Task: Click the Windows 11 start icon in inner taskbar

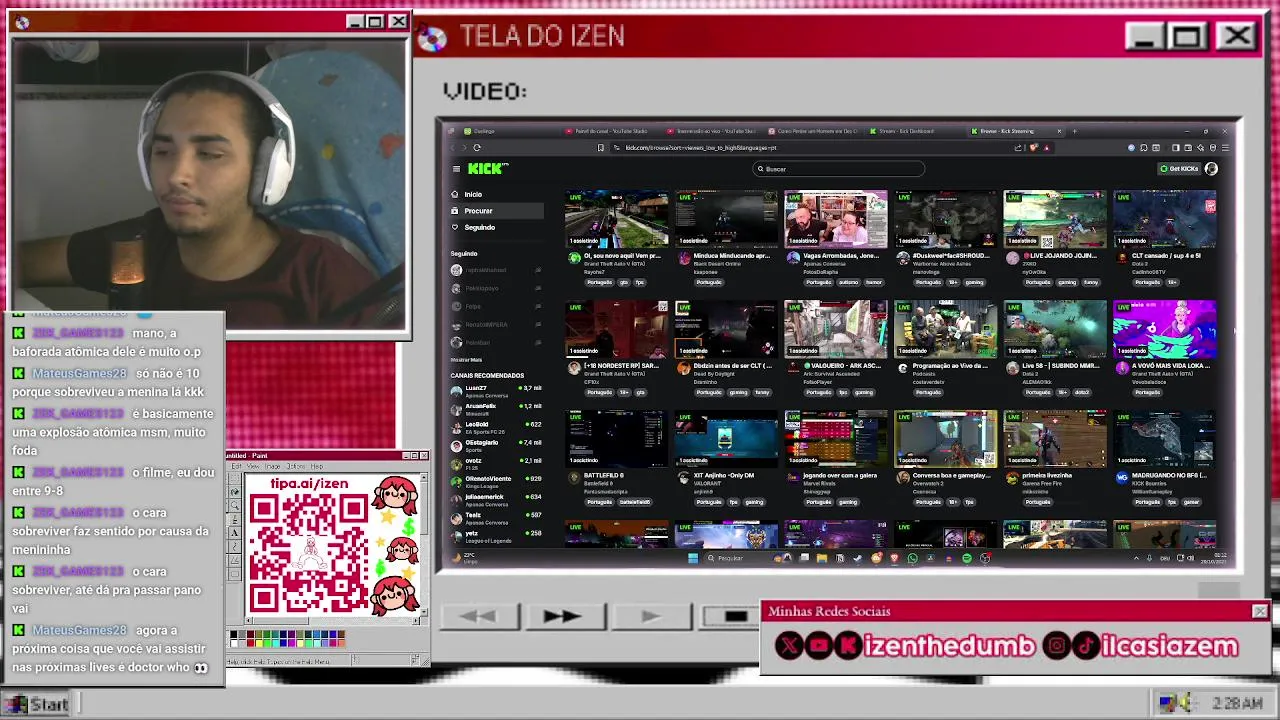Action: pos(692,558)
